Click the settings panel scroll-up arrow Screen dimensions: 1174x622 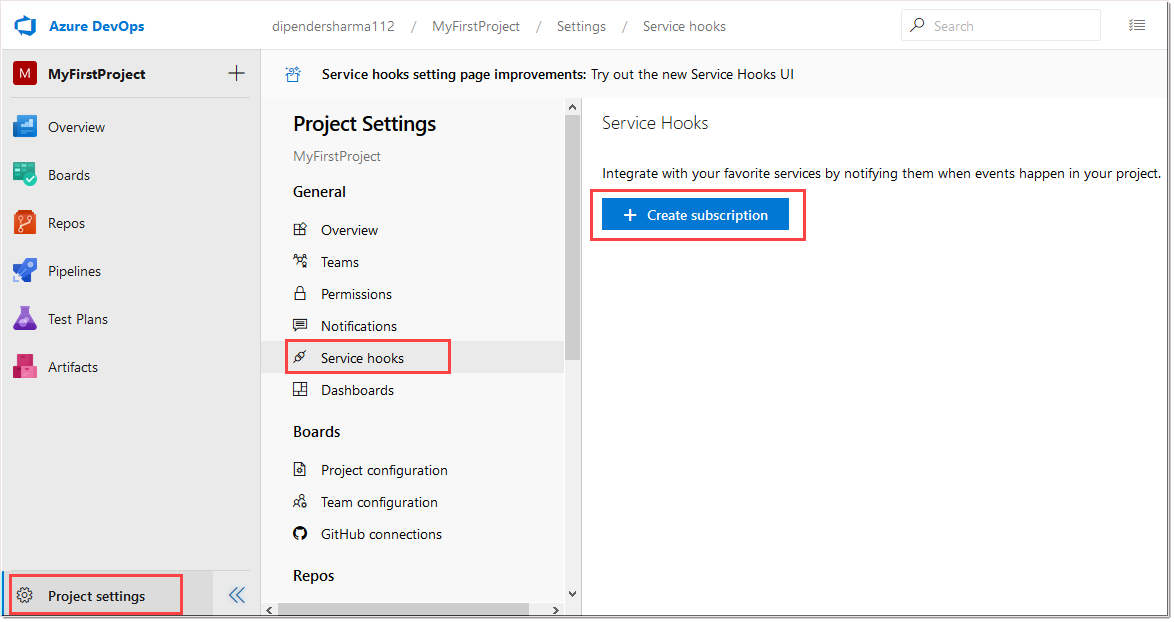tap(572, 107)
